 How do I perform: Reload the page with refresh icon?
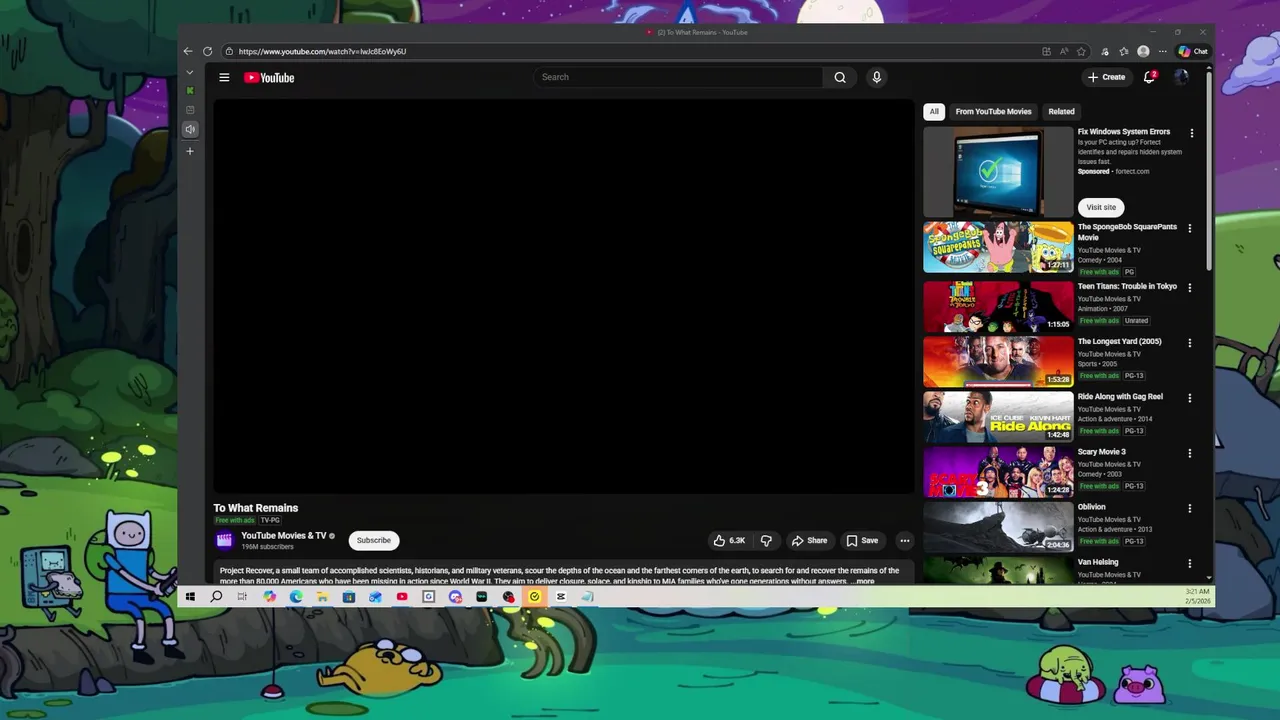coord(208,51)
